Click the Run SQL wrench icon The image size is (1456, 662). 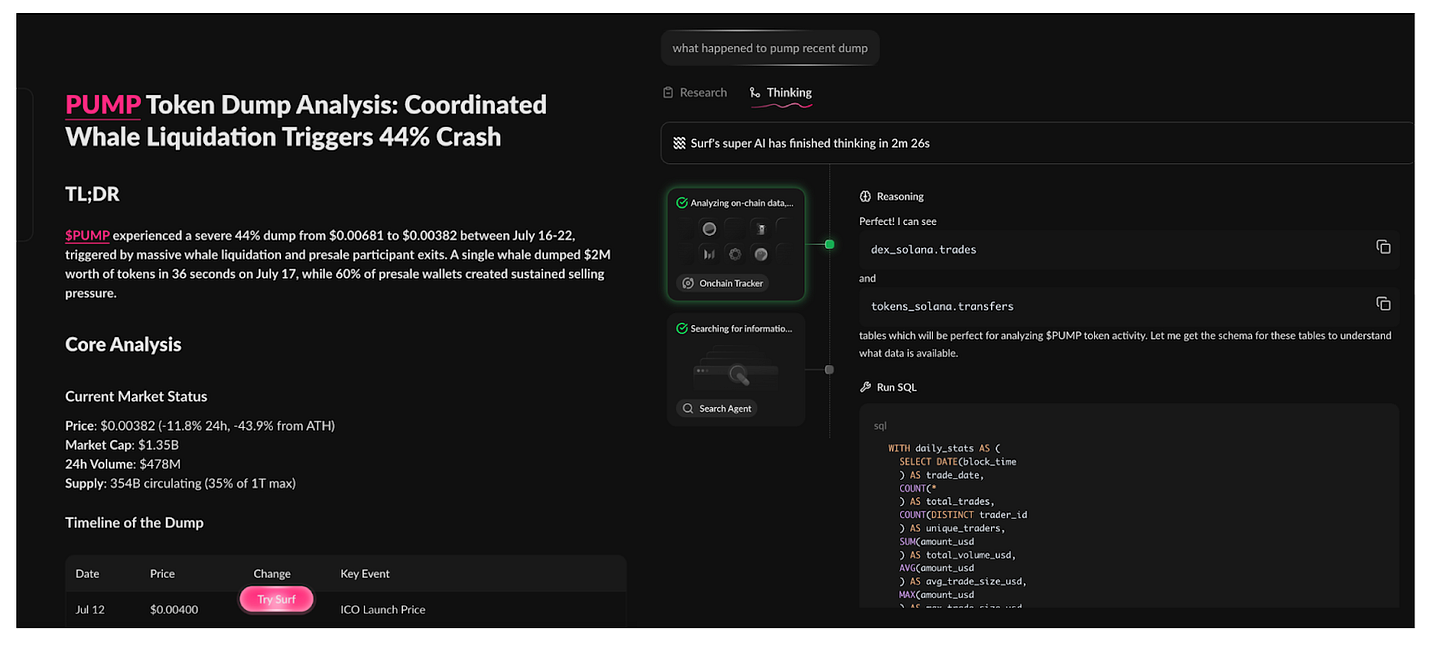[866, 387]
